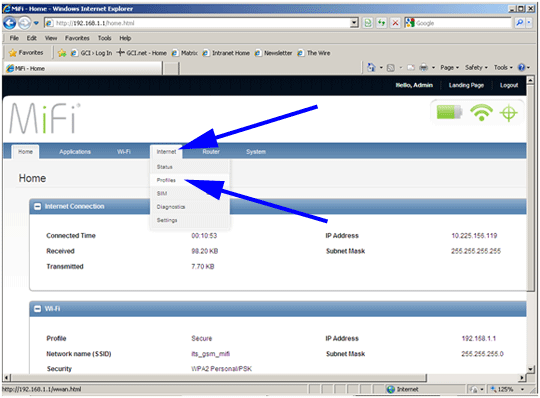Open the Favorites menu in menu bar
The width and height of the screenshot is (540, 398).
click(x=77, y=38)
